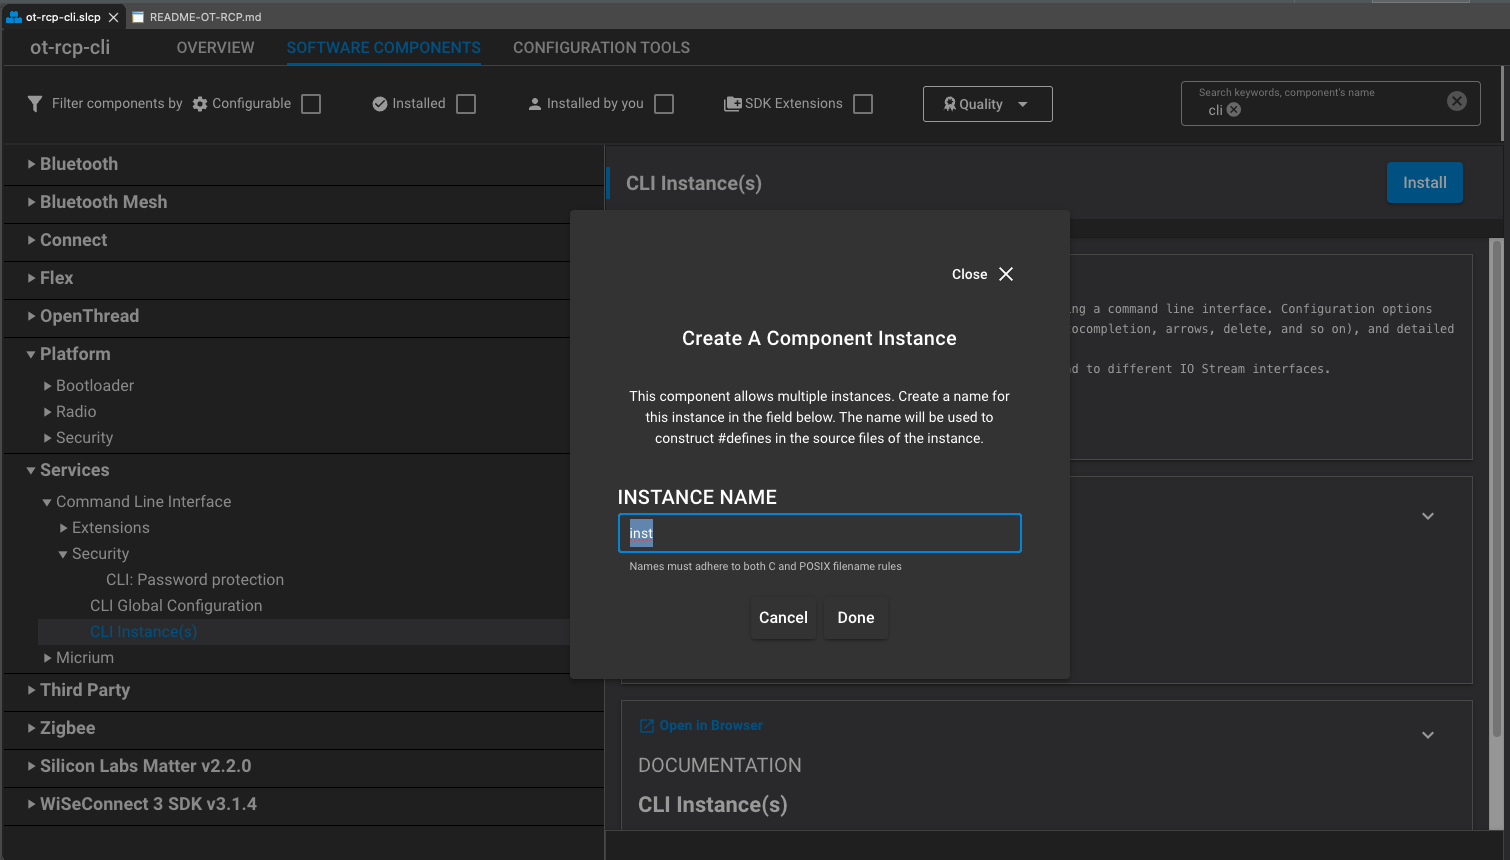Viewport: 1510px width, 860px height.
Task: Expand the Third Party category
Action: tap(32, 690)
